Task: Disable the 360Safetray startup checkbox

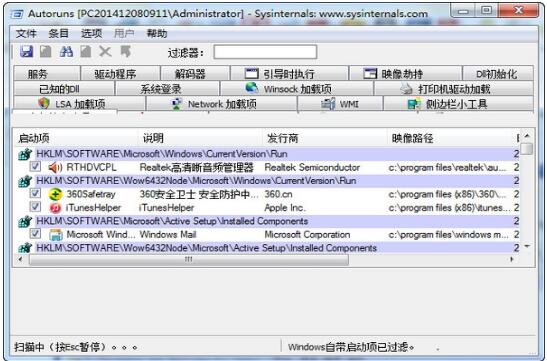Action: [35, 193]
